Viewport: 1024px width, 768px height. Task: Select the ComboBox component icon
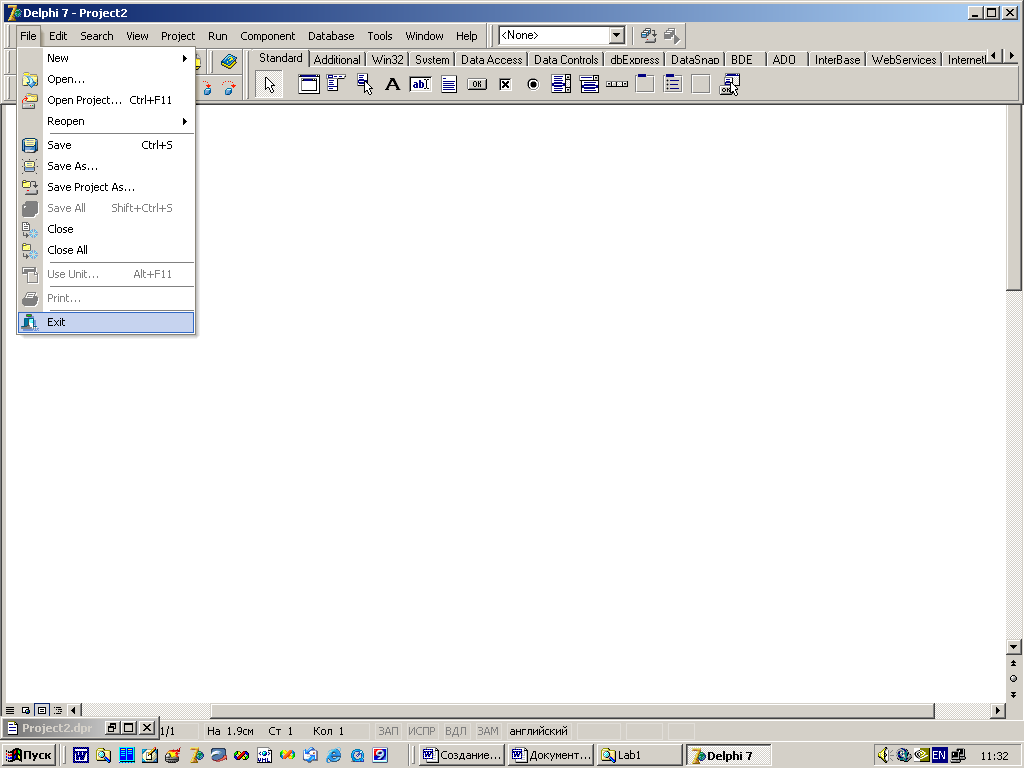click(589, 84)
